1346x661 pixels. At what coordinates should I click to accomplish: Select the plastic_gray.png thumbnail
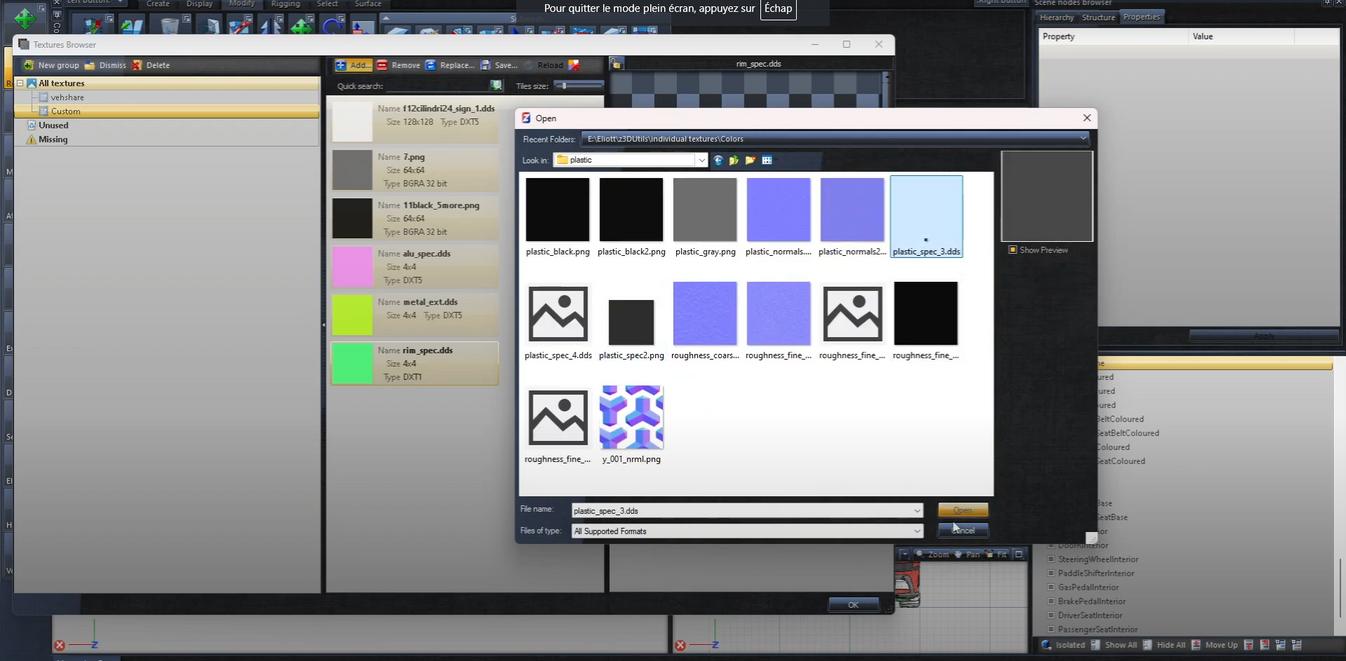click(704, 211)
